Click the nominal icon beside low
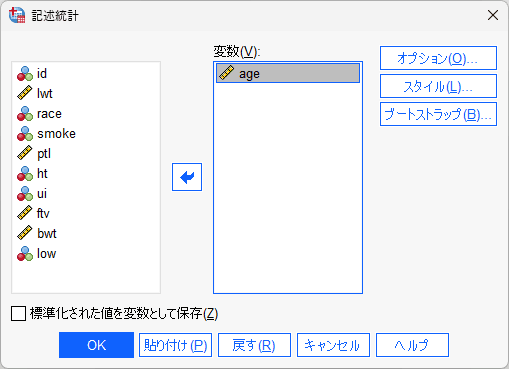 [25, 254]
